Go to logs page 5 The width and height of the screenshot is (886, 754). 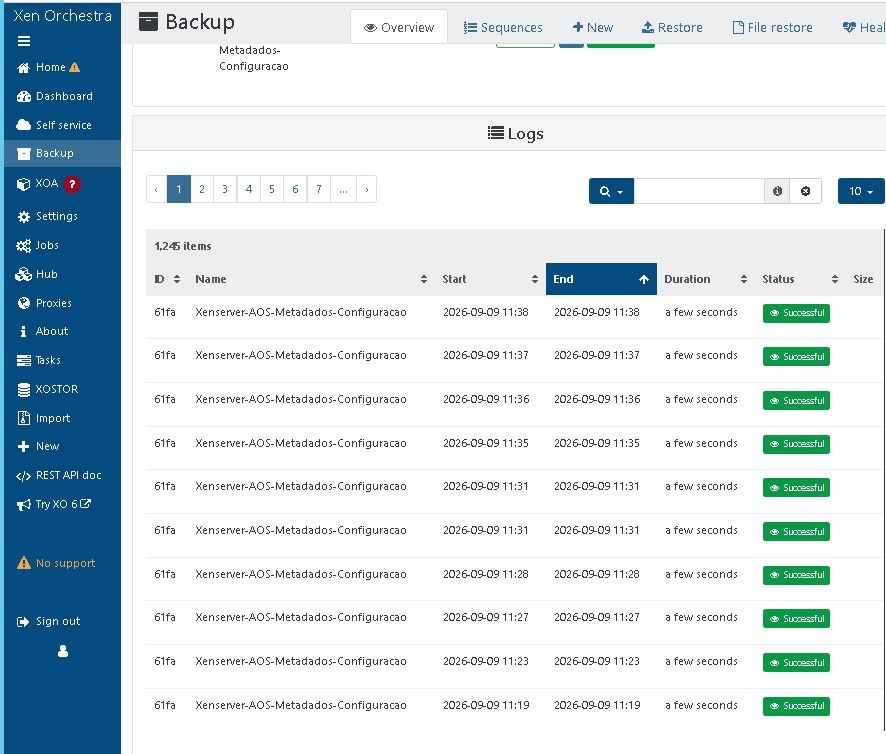[x=272, y=189]
